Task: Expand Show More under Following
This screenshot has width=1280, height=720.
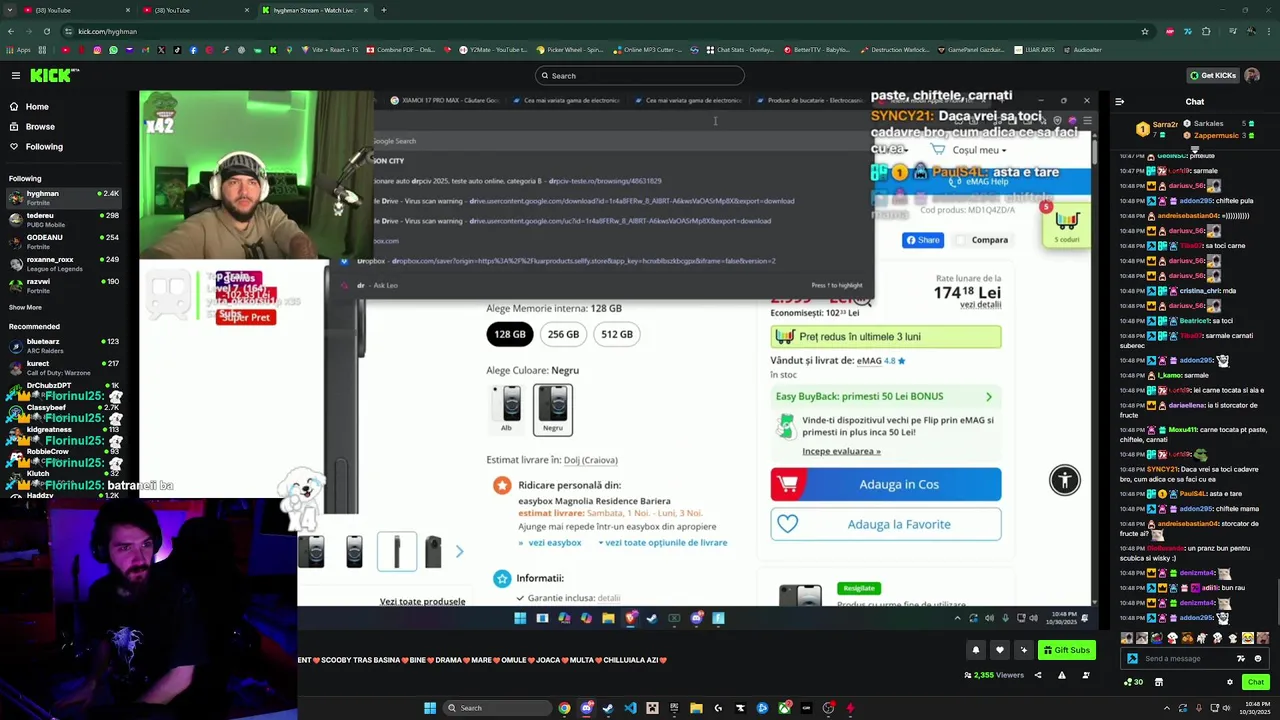Action: (25, 307)
